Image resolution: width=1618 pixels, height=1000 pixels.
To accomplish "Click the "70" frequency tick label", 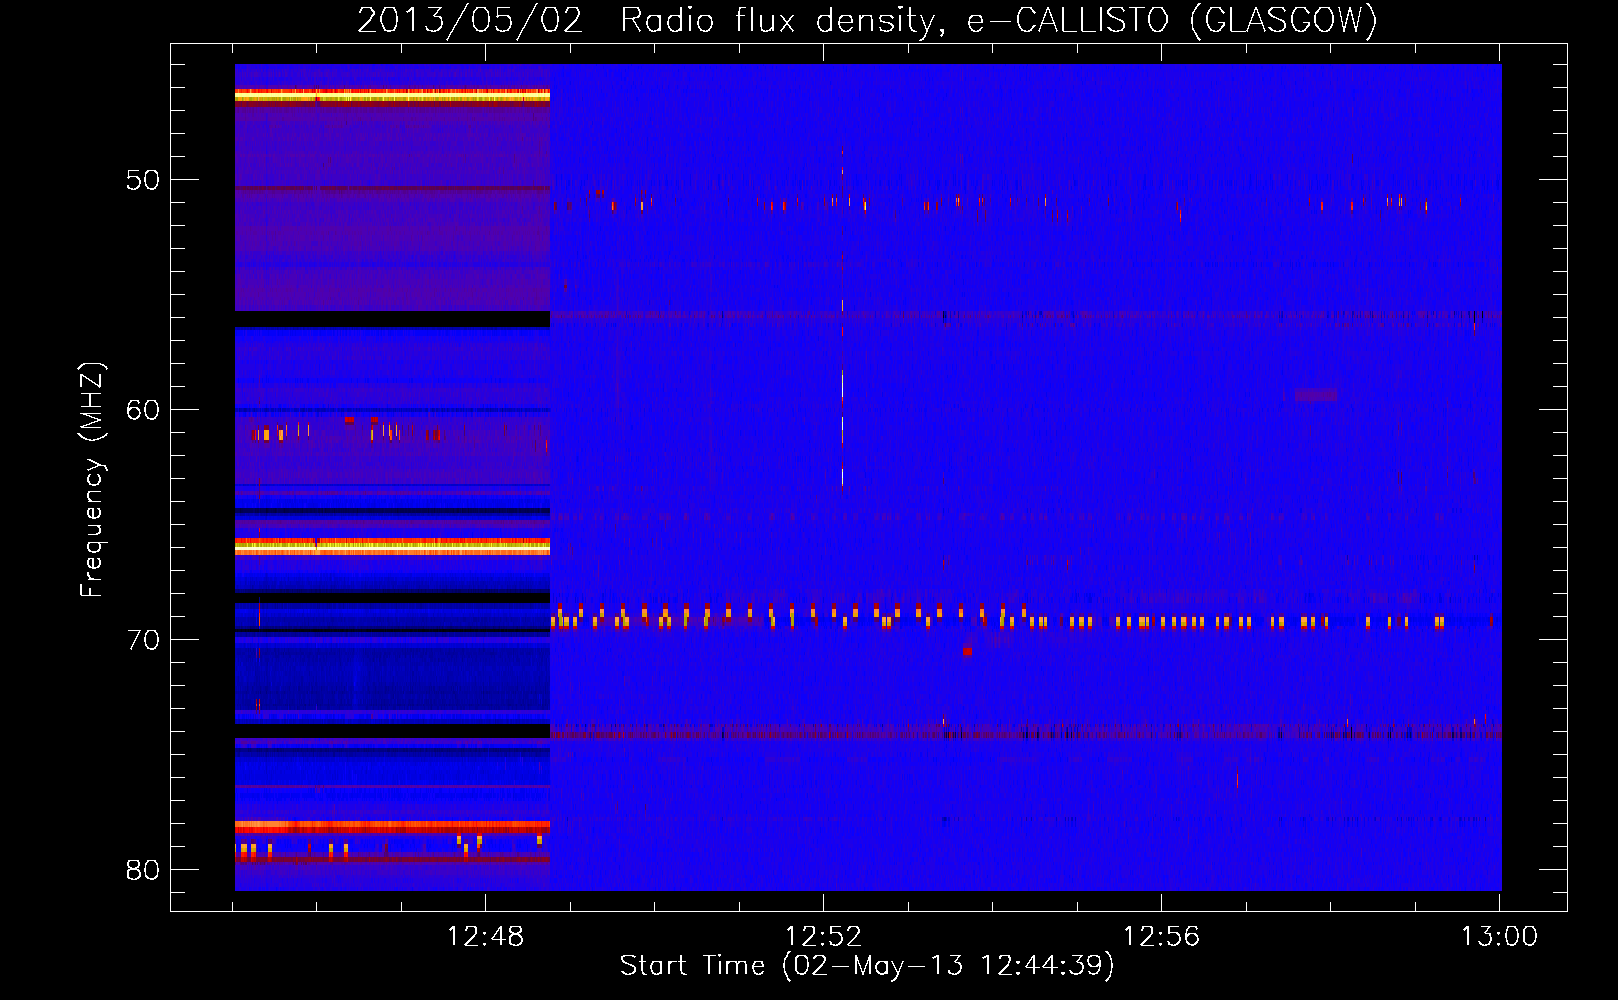I will click(143, 640).
